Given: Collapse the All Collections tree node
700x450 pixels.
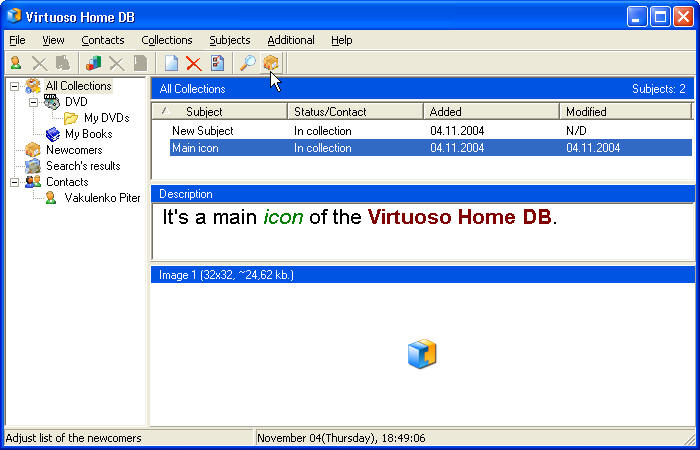Looking at the screenshot, I should [15, 86].
